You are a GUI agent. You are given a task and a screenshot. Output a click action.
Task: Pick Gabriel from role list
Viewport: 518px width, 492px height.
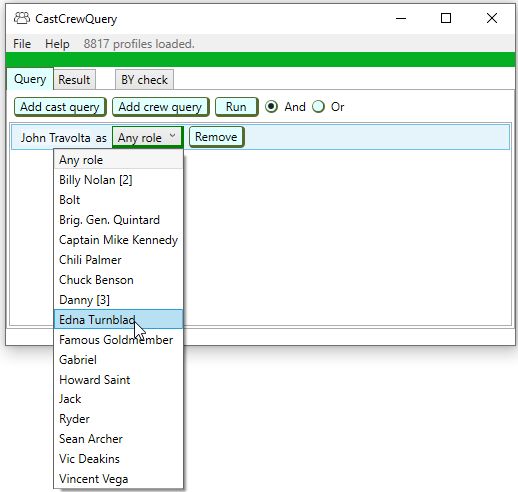118,360
